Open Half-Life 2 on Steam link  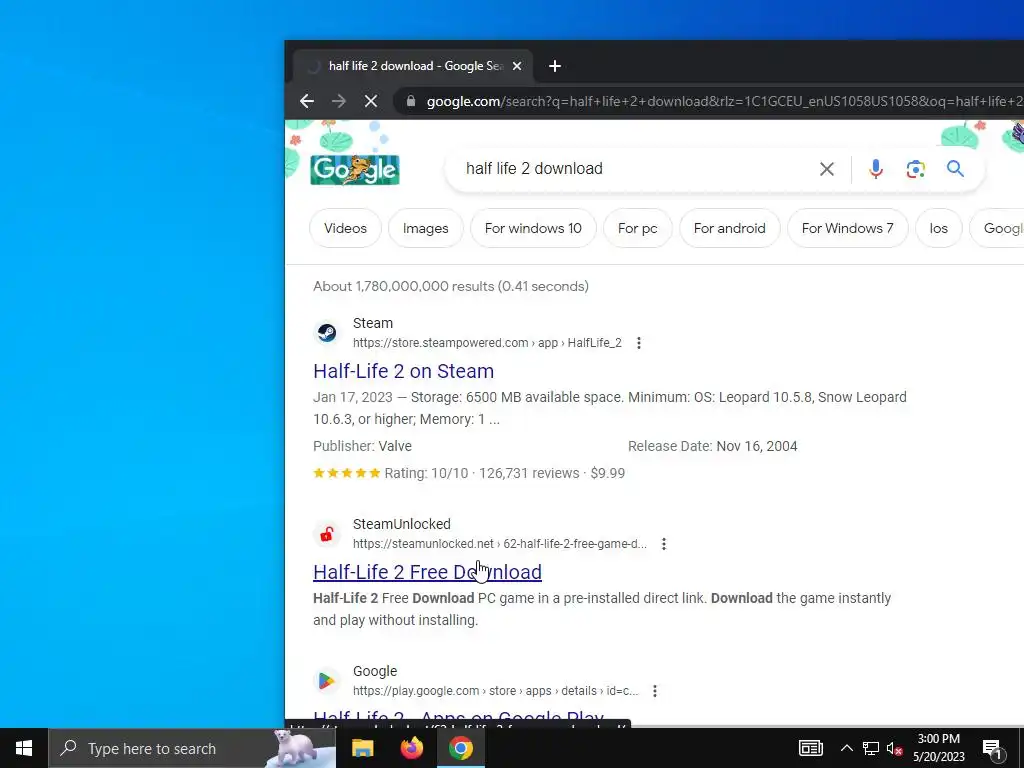(x=404, y=371)
